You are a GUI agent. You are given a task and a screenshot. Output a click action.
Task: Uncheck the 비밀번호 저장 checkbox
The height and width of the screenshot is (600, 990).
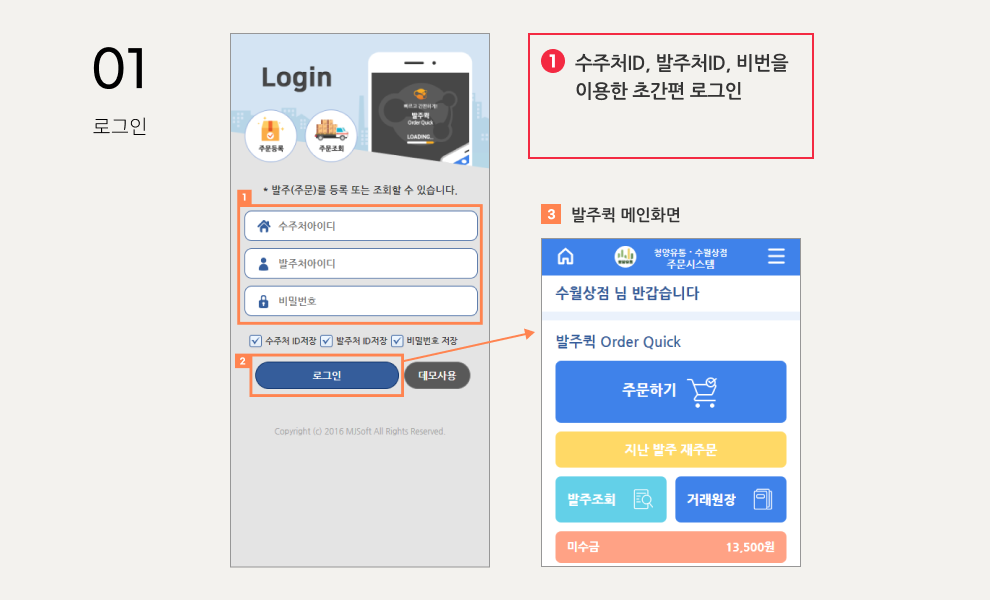click(x=397, y=341)
